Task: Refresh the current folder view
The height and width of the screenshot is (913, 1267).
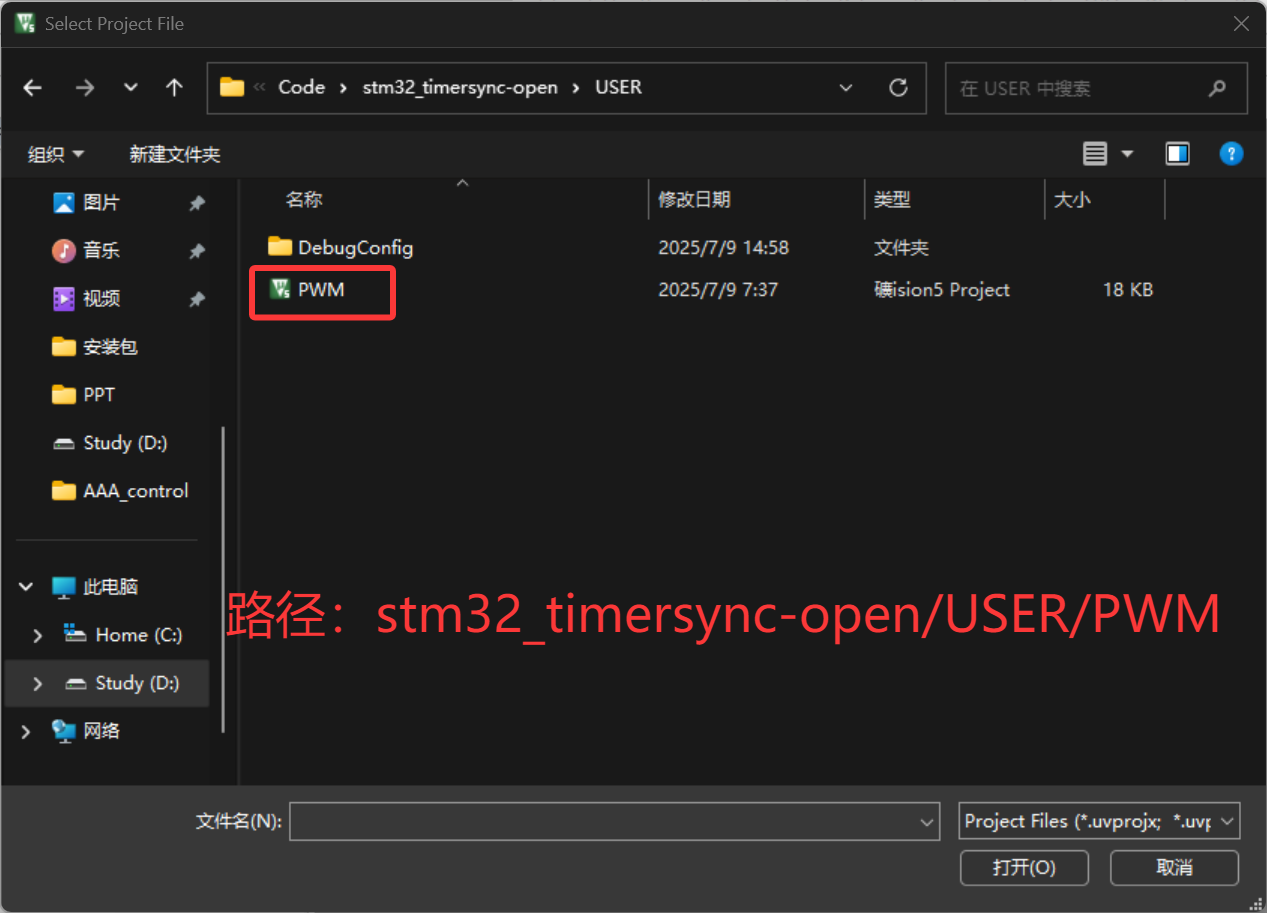Action: coord(898,88)
